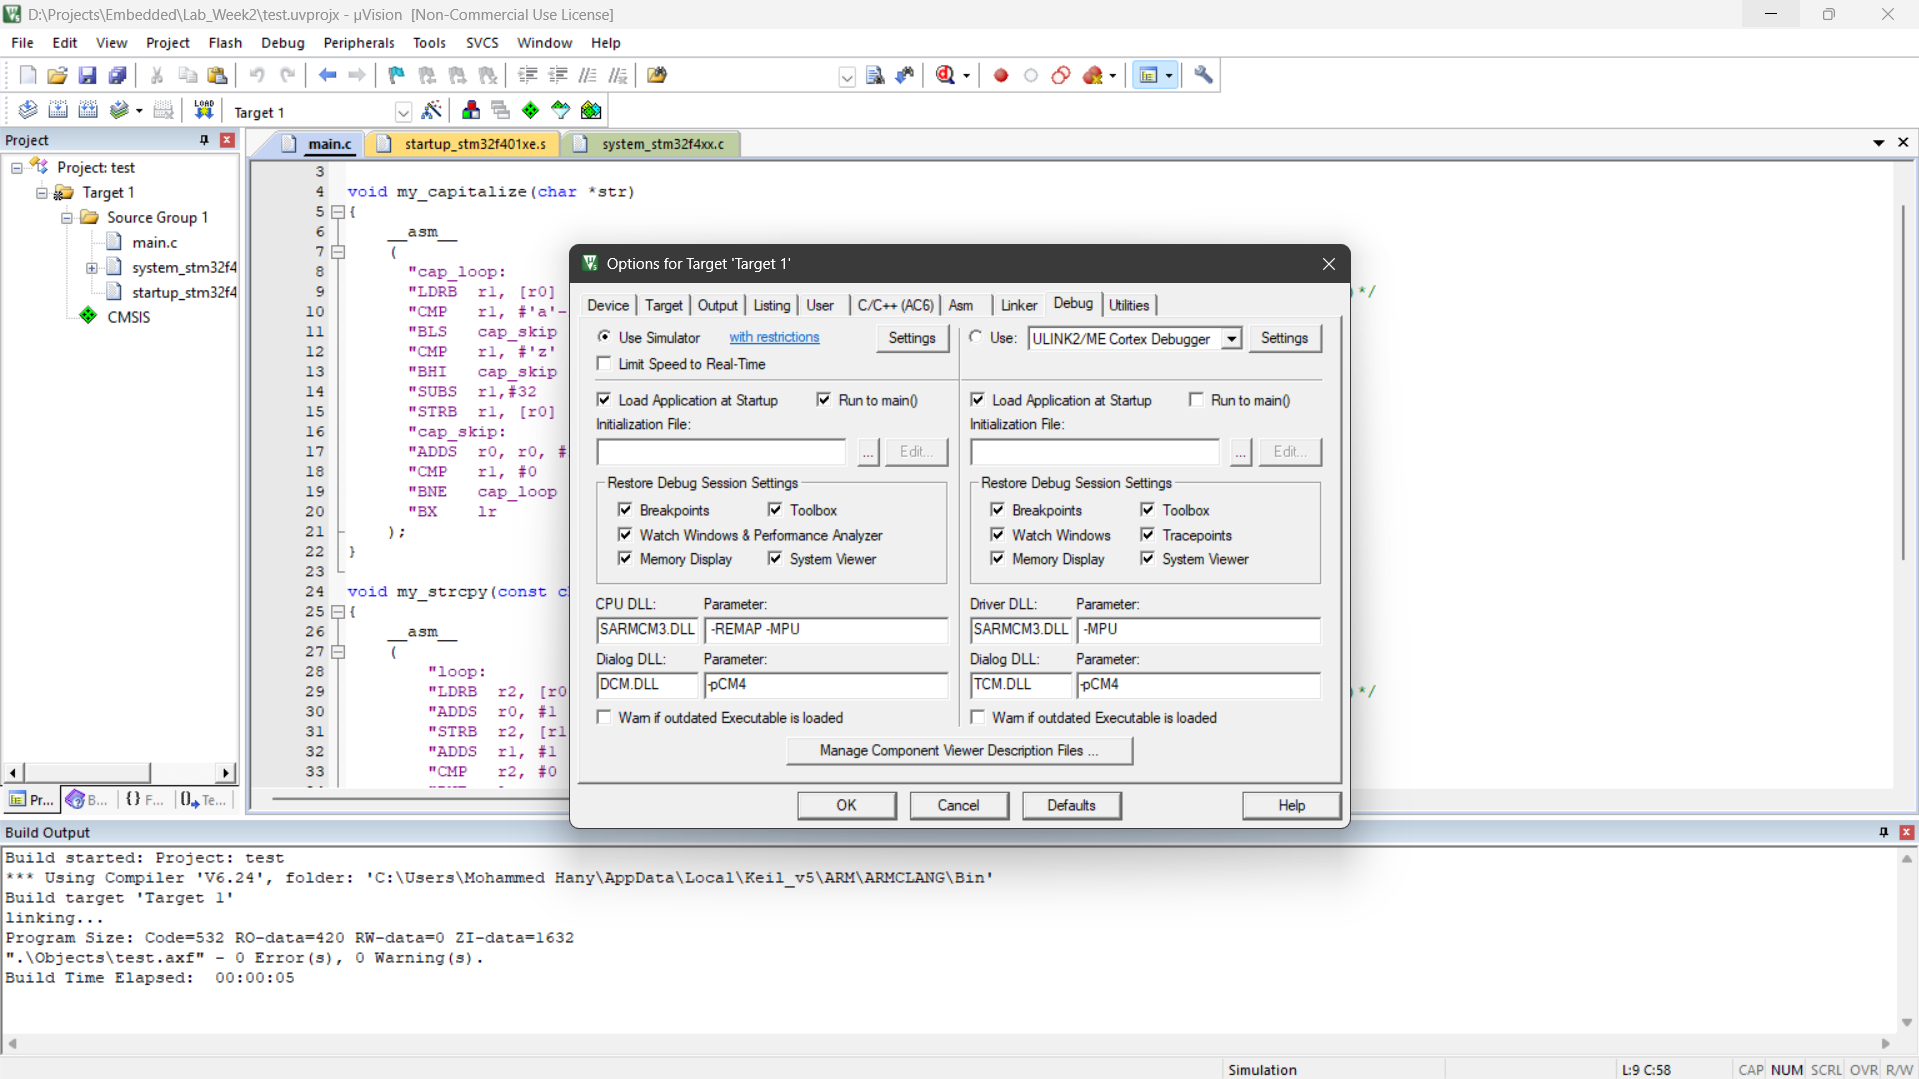Click the Manage Run-Time Environment green diamond icon
1919x1079 pixels.
click(x=531, y=110)
